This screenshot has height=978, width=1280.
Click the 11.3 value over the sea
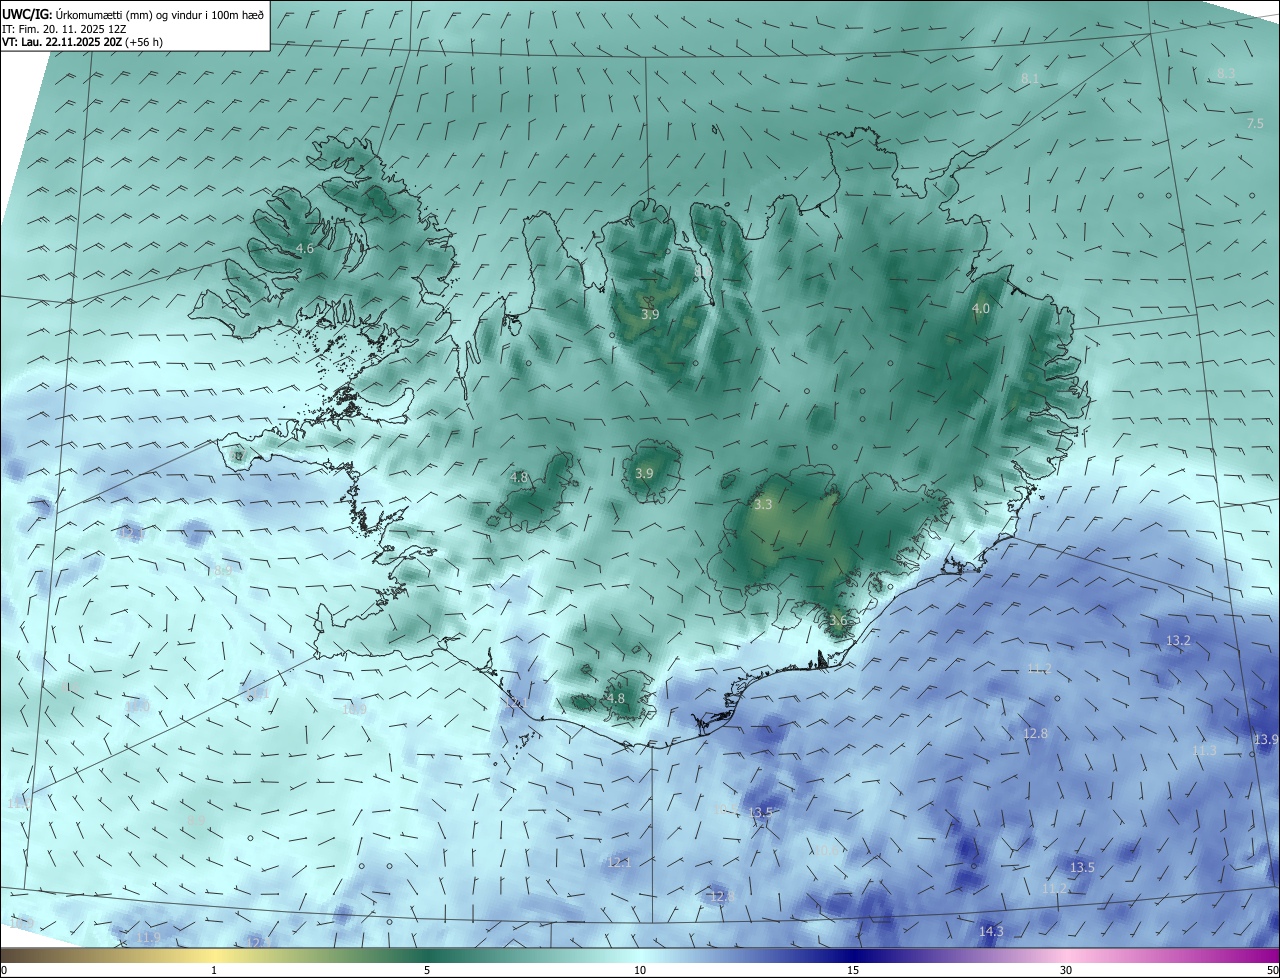1204,750
